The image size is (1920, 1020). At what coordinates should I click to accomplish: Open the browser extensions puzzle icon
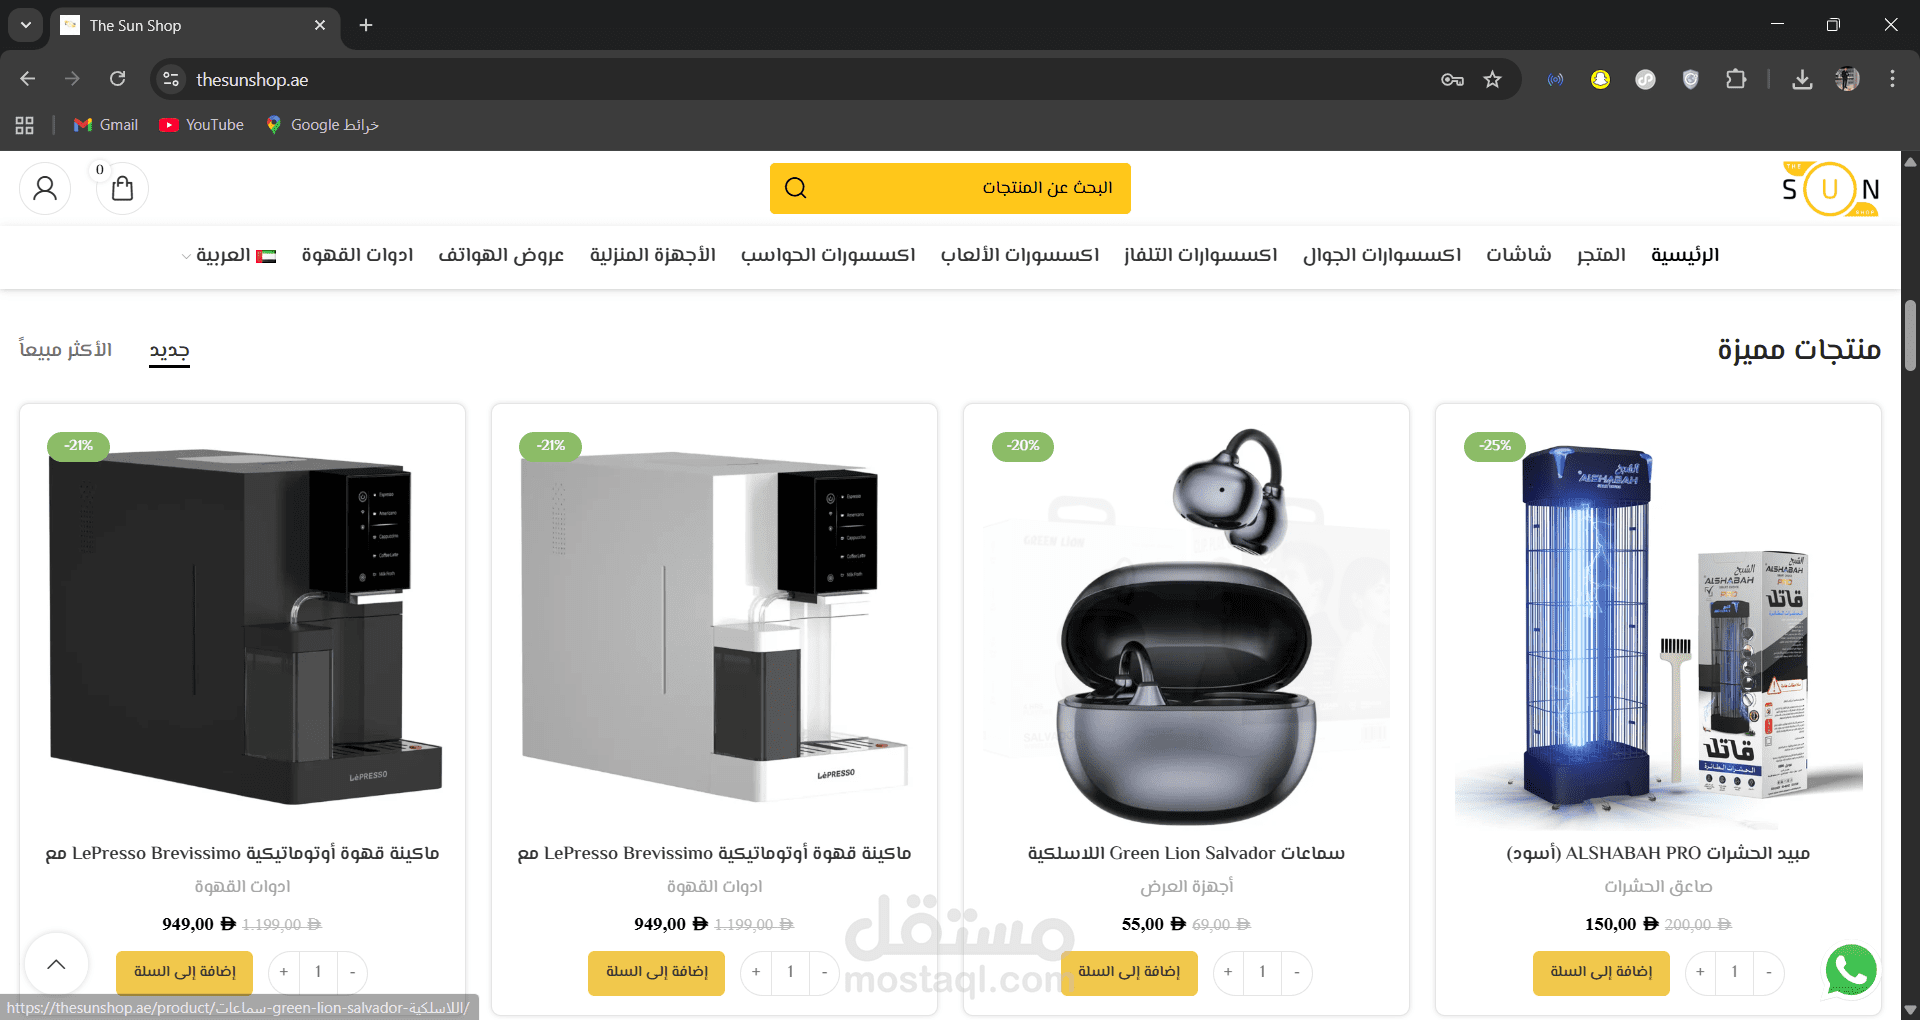[1736, 80]
